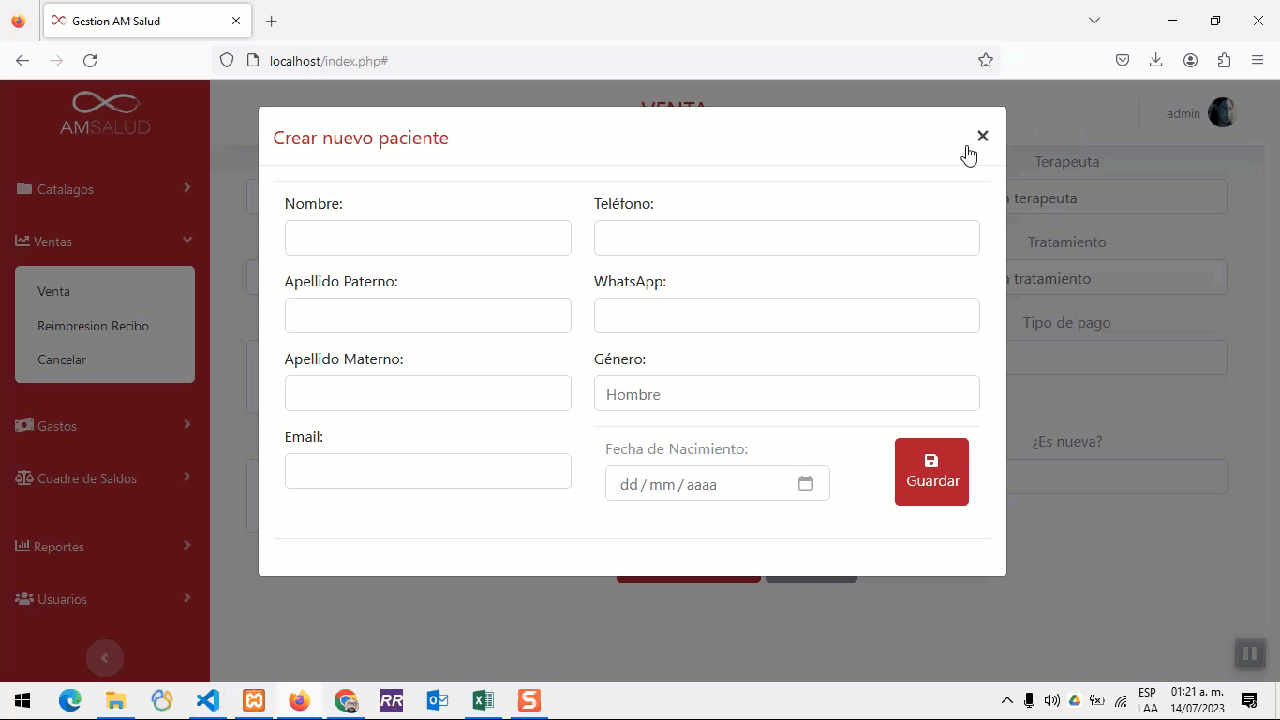Click the Usuarios people icon
Screen dimensions: 1280x720
pyautogui.click(x=24, y=599)
